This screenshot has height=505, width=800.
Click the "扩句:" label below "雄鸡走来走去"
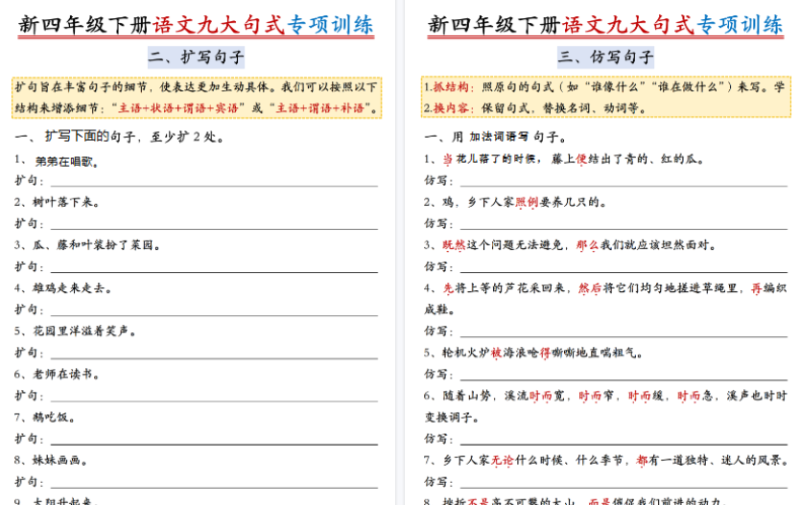(x=29, y=310)
